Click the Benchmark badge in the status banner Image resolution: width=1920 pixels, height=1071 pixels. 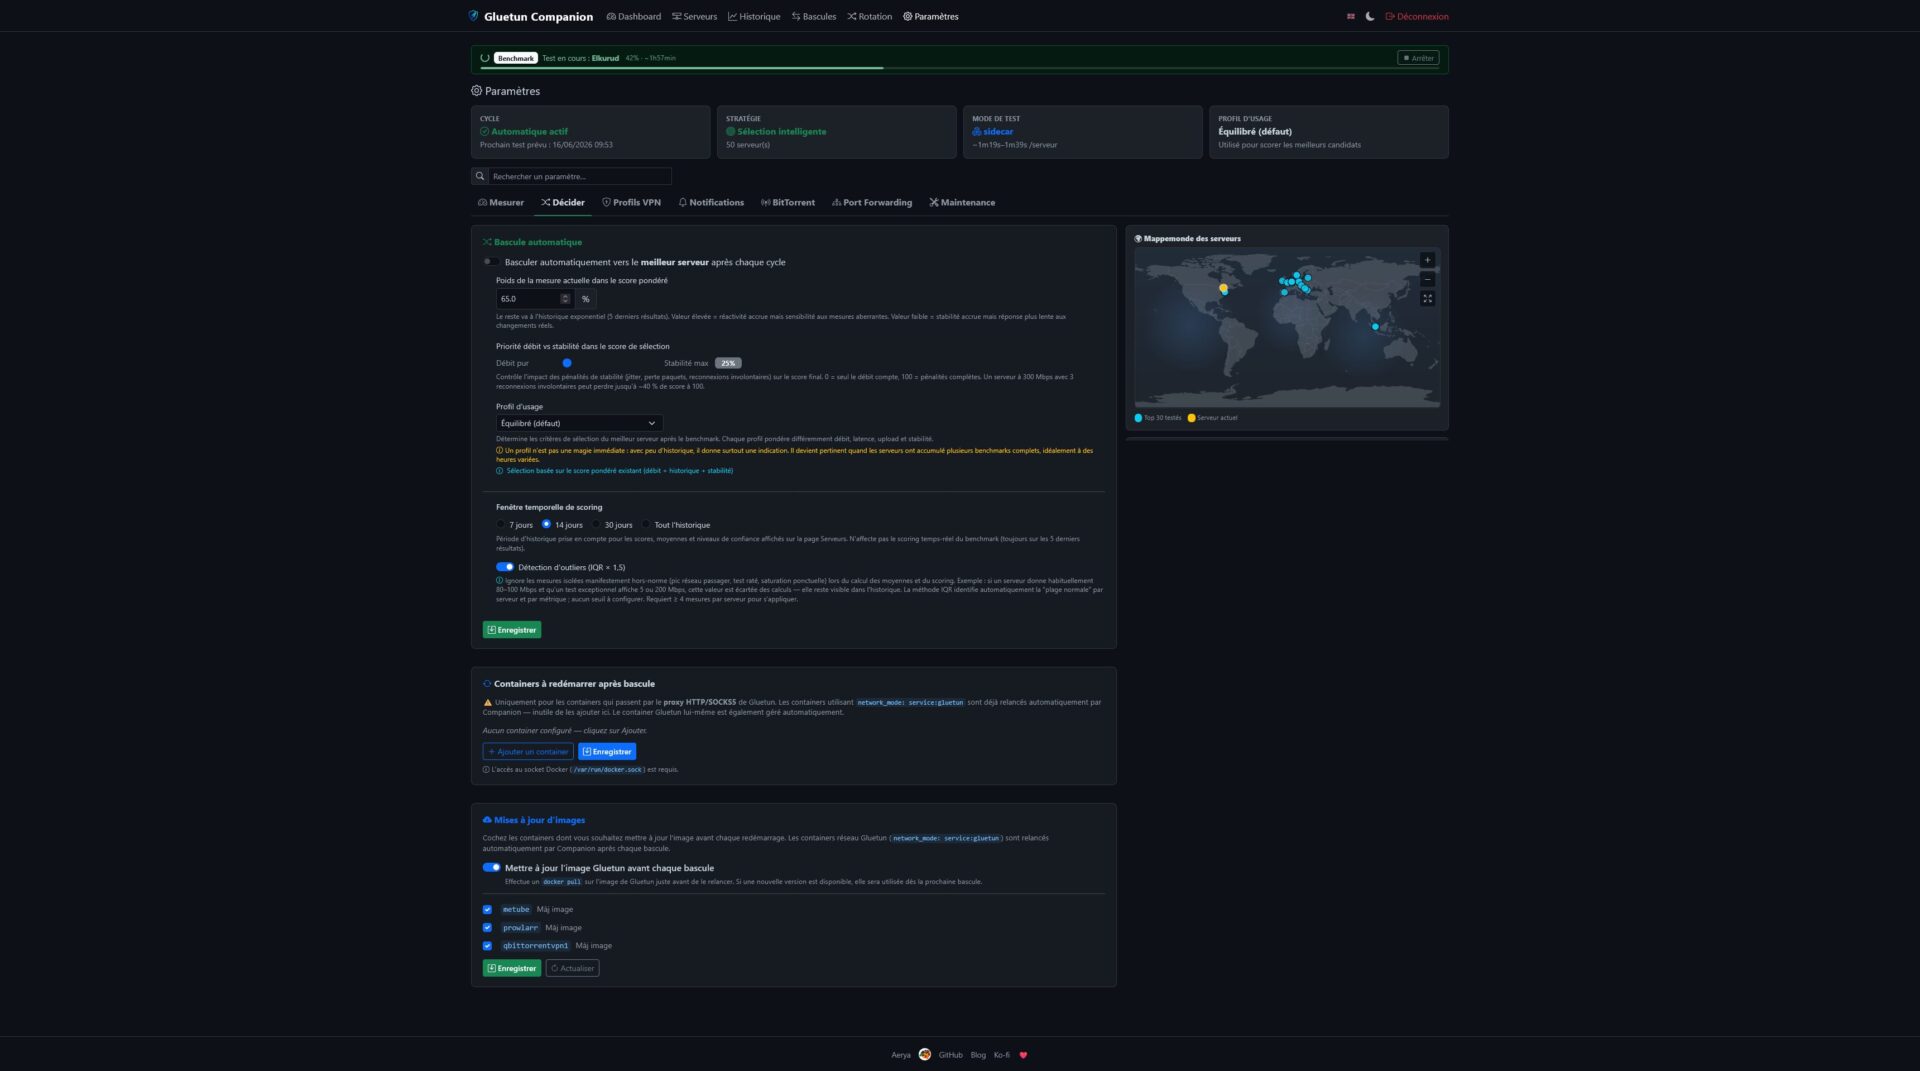[x=516, y=58]
